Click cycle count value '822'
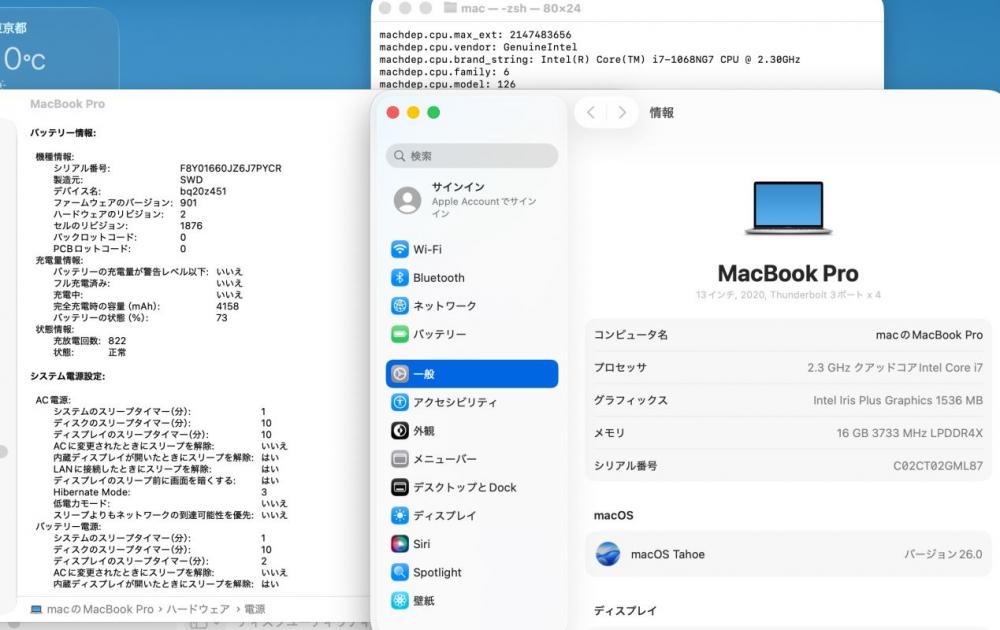The image size is (1000, 630). click(x=117, y=341)
